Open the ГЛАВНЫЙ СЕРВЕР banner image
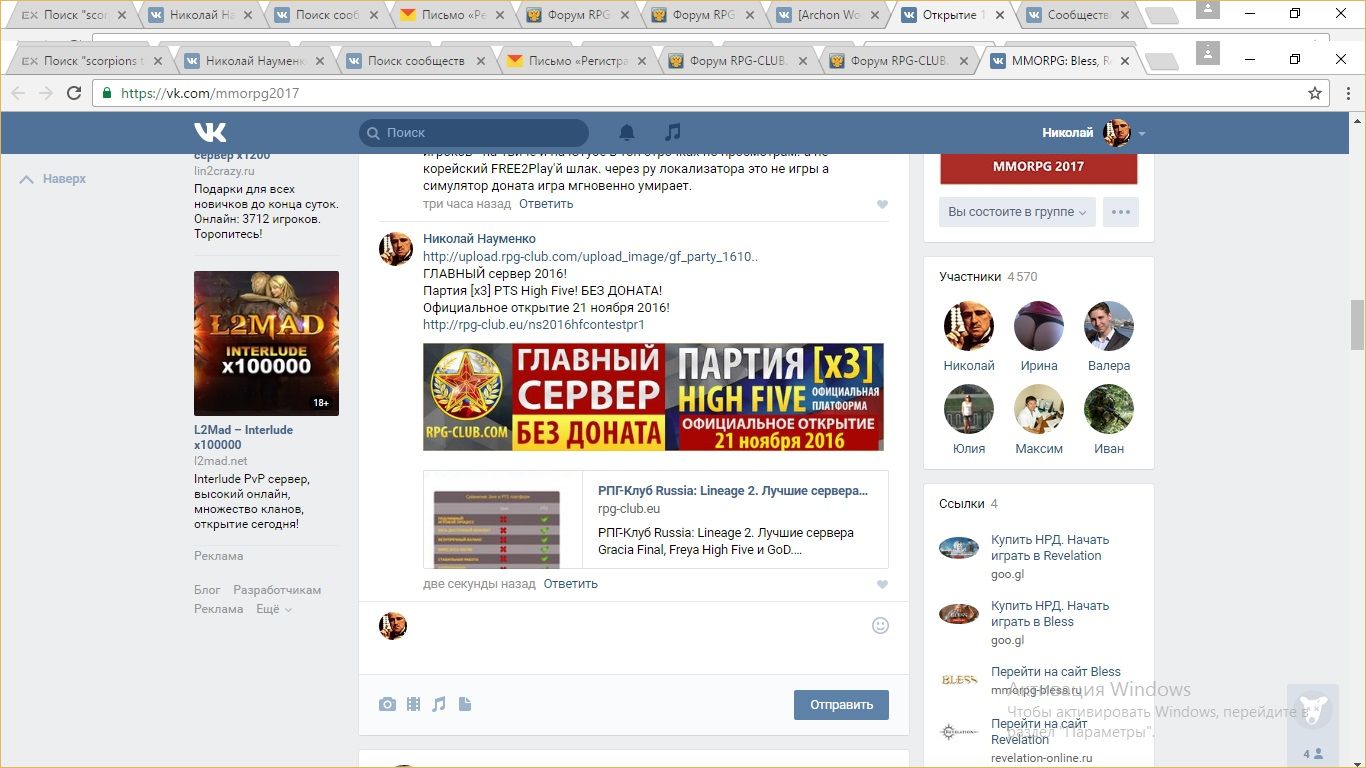Viewport: 1366px width, 768px height. point(653,397)
